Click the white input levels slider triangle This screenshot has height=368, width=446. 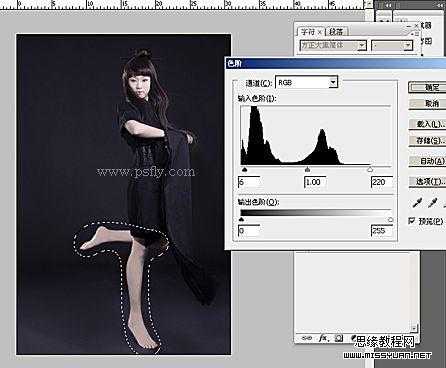369,170
